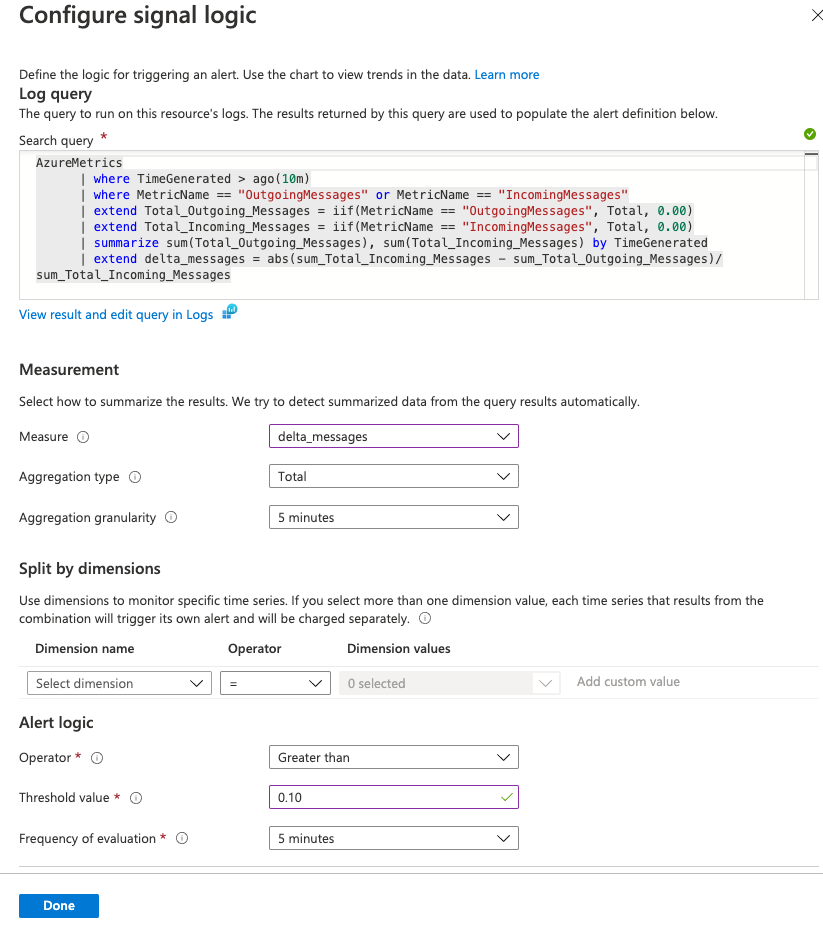Show info tooltip for Alert logic Operator
823x936 pixels.
97,758
